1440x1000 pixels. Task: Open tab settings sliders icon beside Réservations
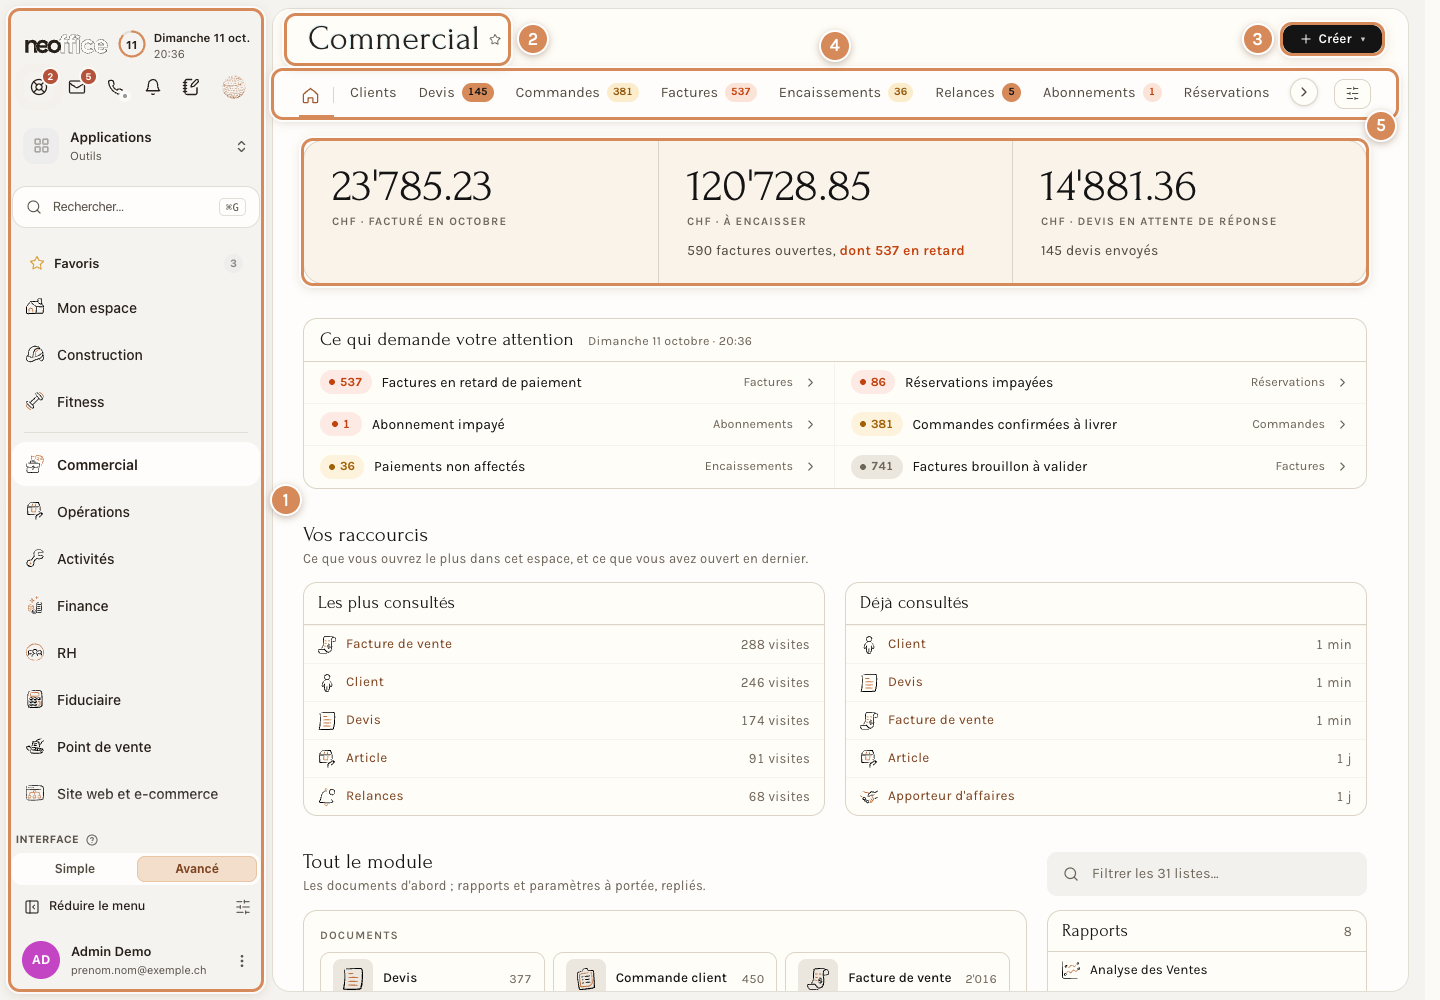click(x=1352, y=93)
